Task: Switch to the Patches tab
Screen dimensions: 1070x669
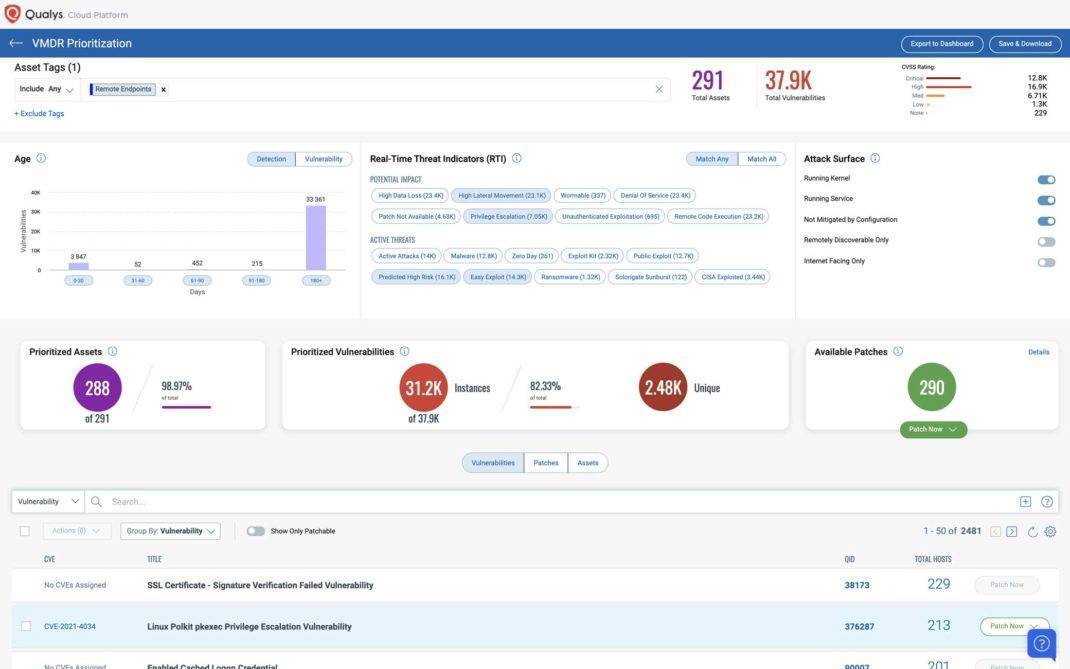Action: [546, 463]
